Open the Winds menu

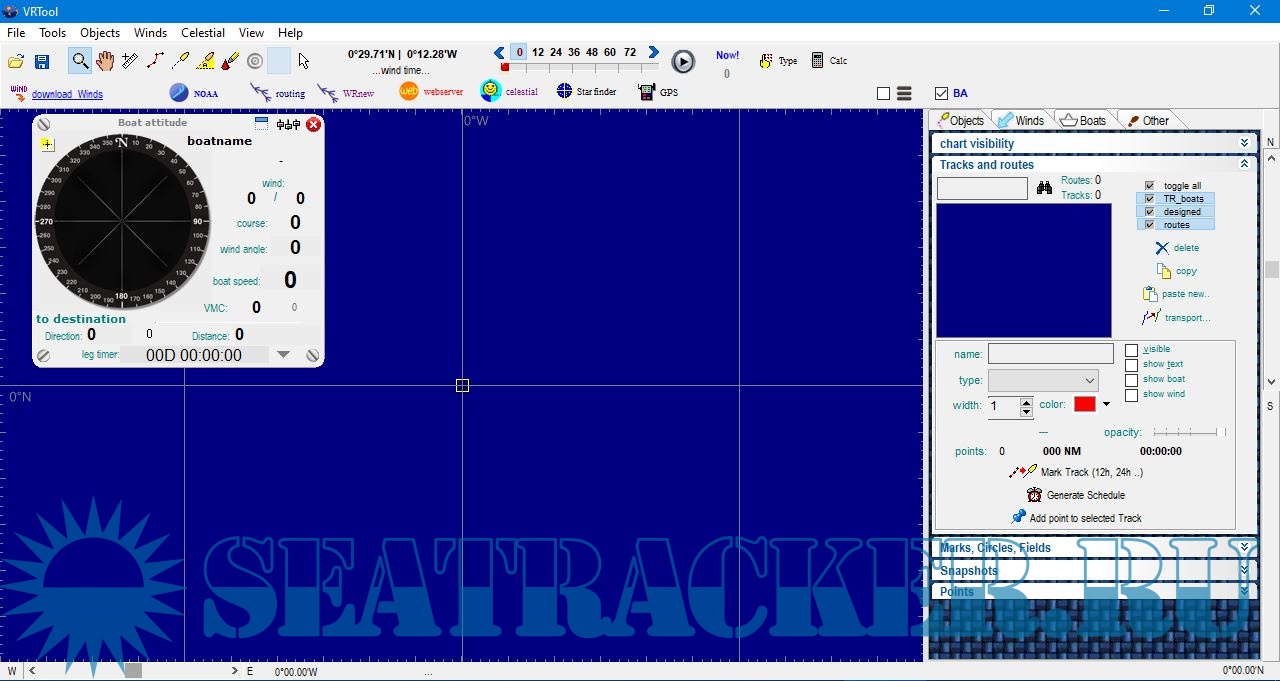point(150,33)
